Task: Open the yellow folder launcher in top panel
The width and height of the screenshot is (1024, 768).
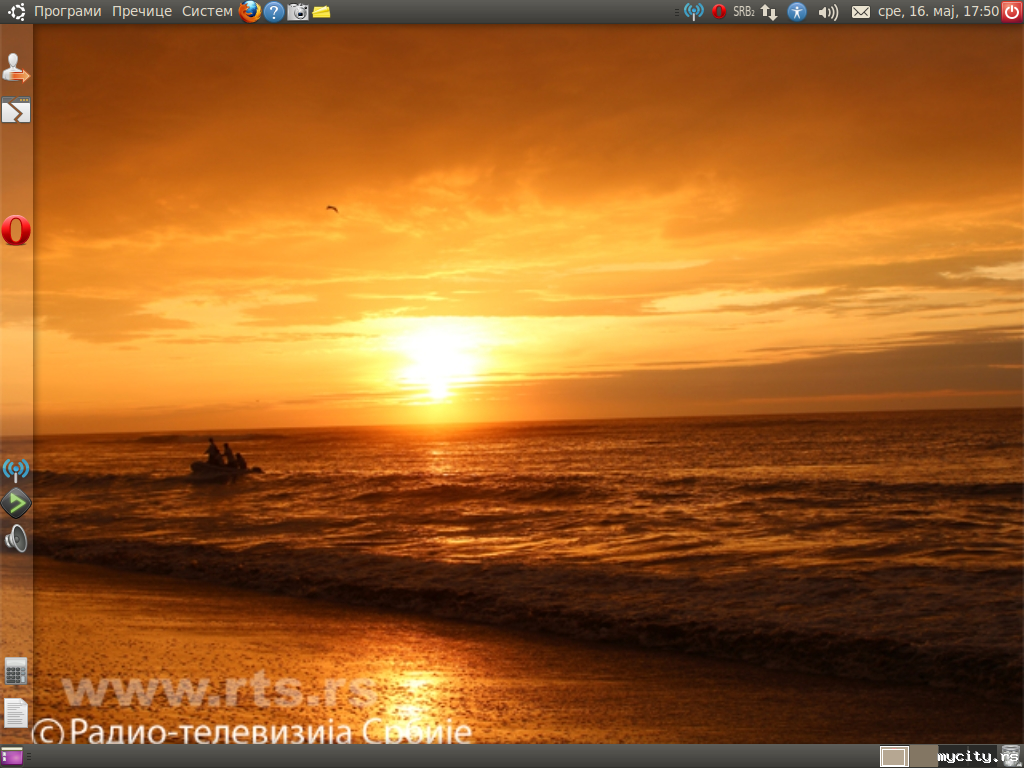Action: click(x=321, y=12)
